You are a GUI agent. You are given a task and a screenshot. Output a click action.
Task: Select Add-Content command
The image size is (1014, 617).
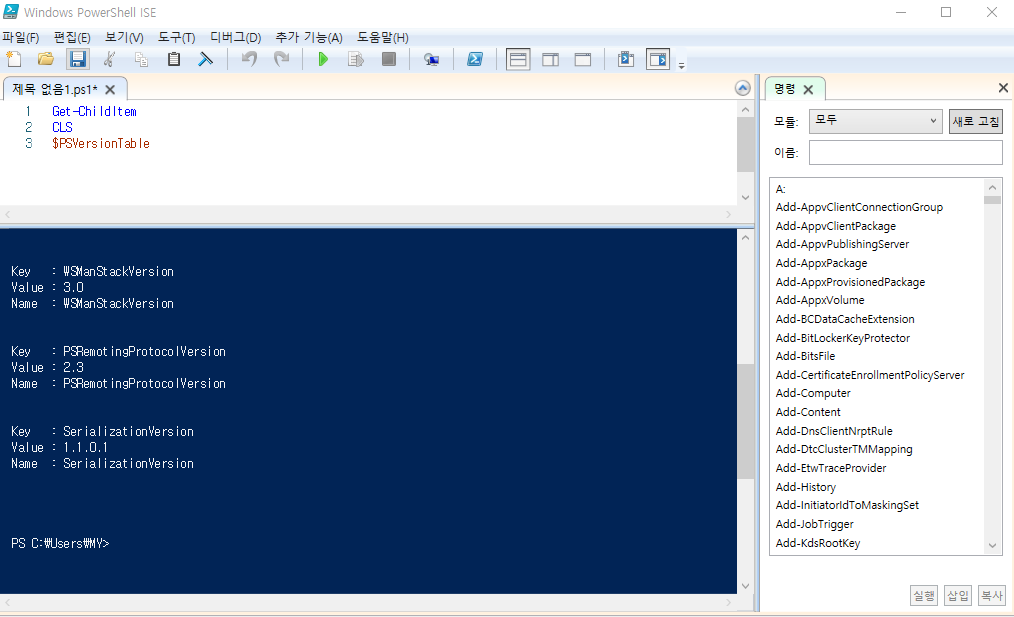808,412
